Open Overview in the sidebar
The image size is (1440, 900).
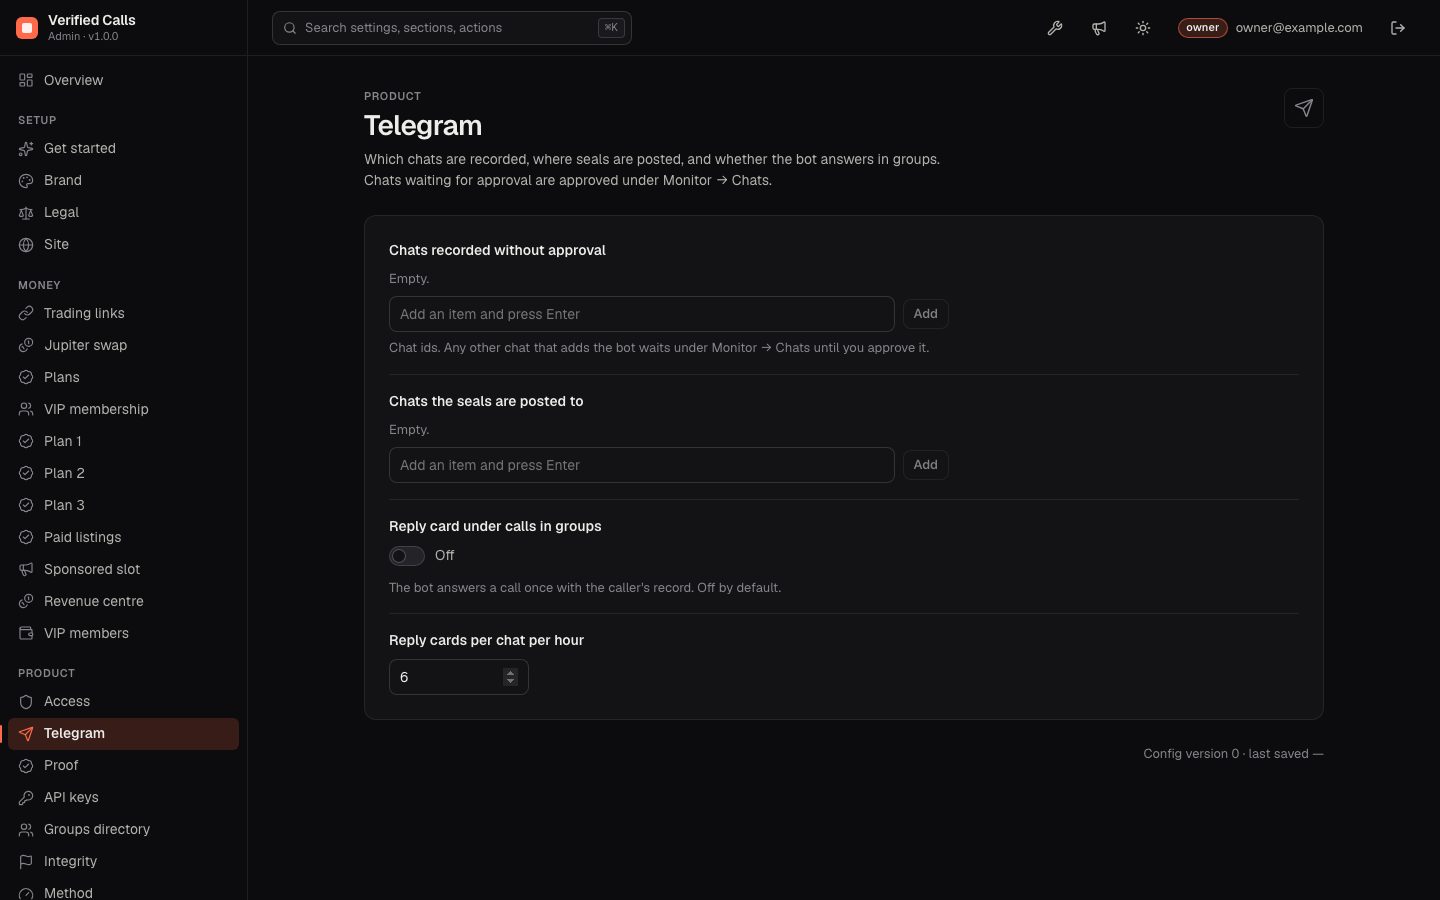tap(123, 80)
